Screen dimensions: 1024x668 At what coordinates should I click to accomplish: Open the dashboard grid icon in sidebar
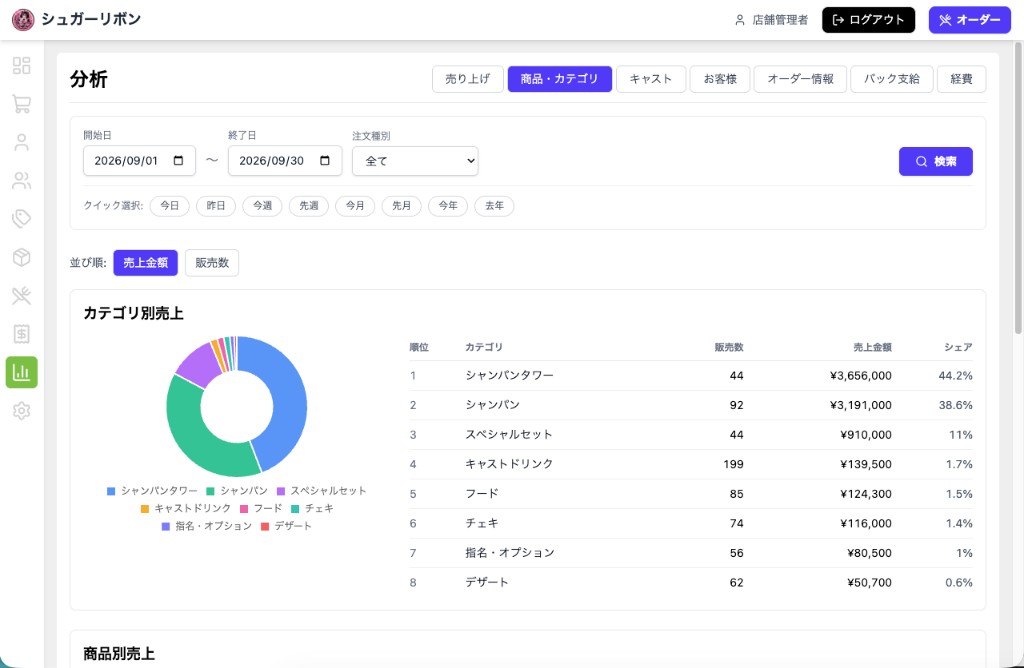(x=22, y=65)
